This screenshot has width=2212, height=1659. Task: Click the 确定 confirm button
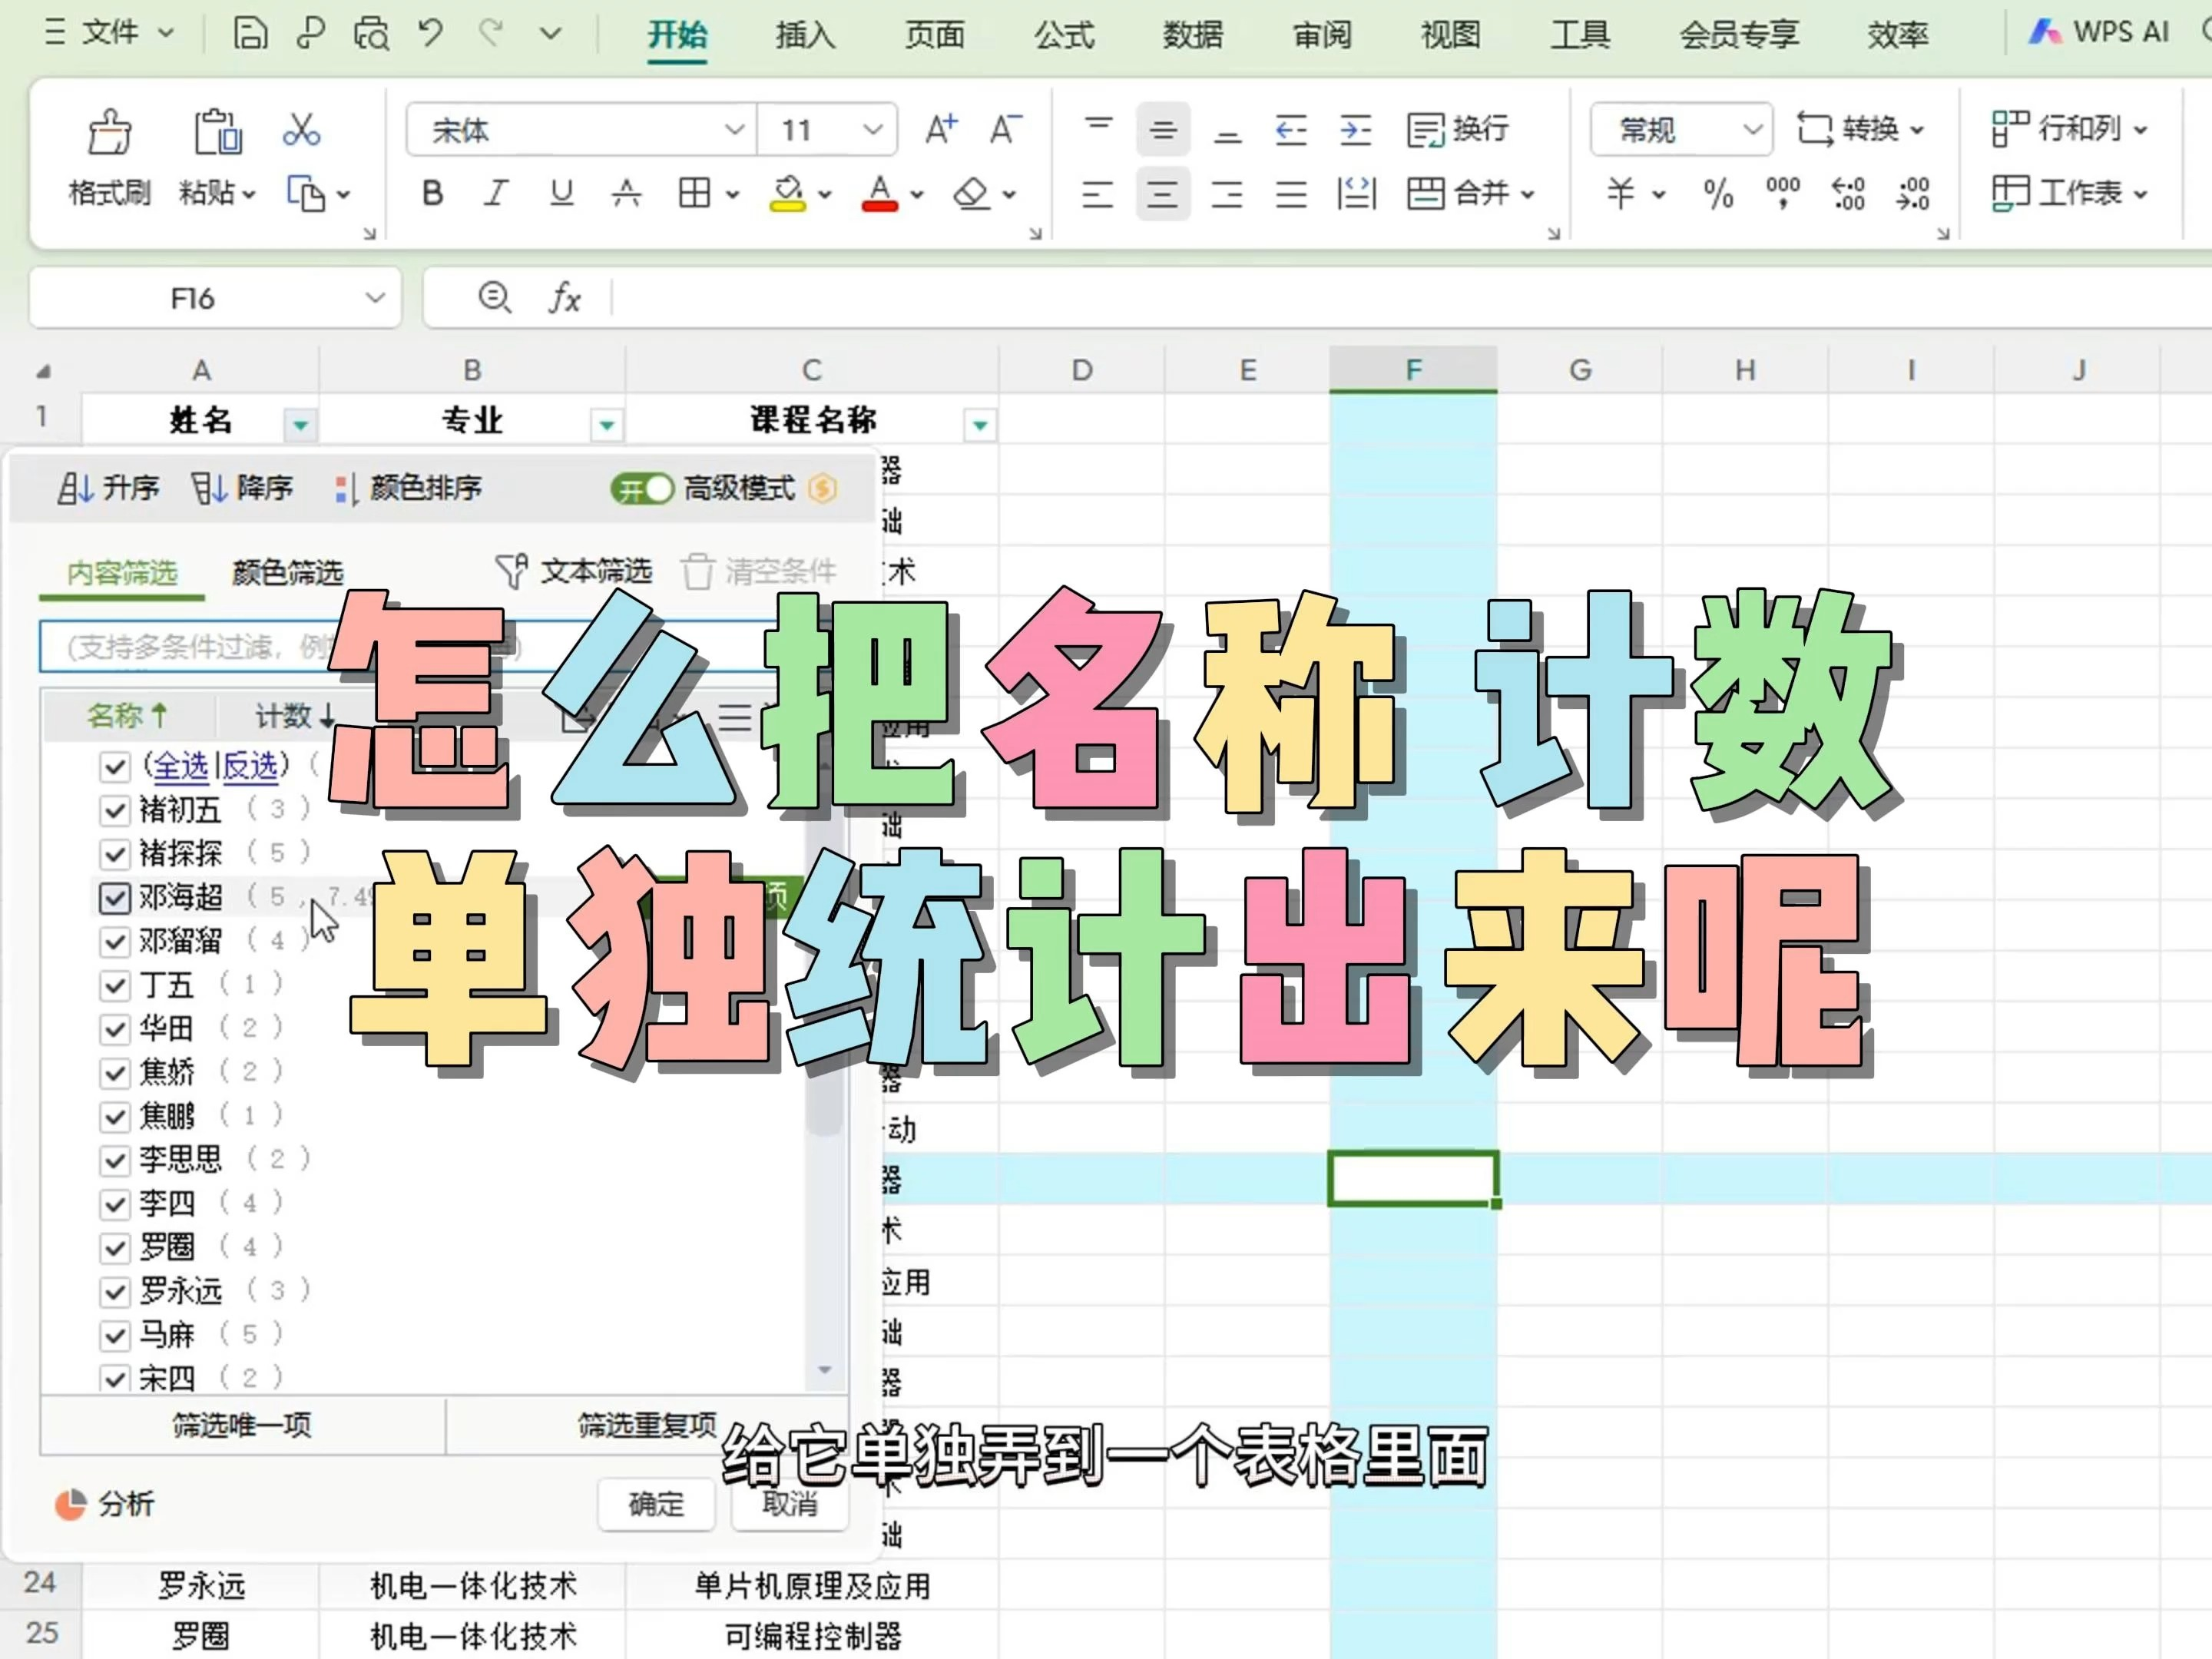656,1504
